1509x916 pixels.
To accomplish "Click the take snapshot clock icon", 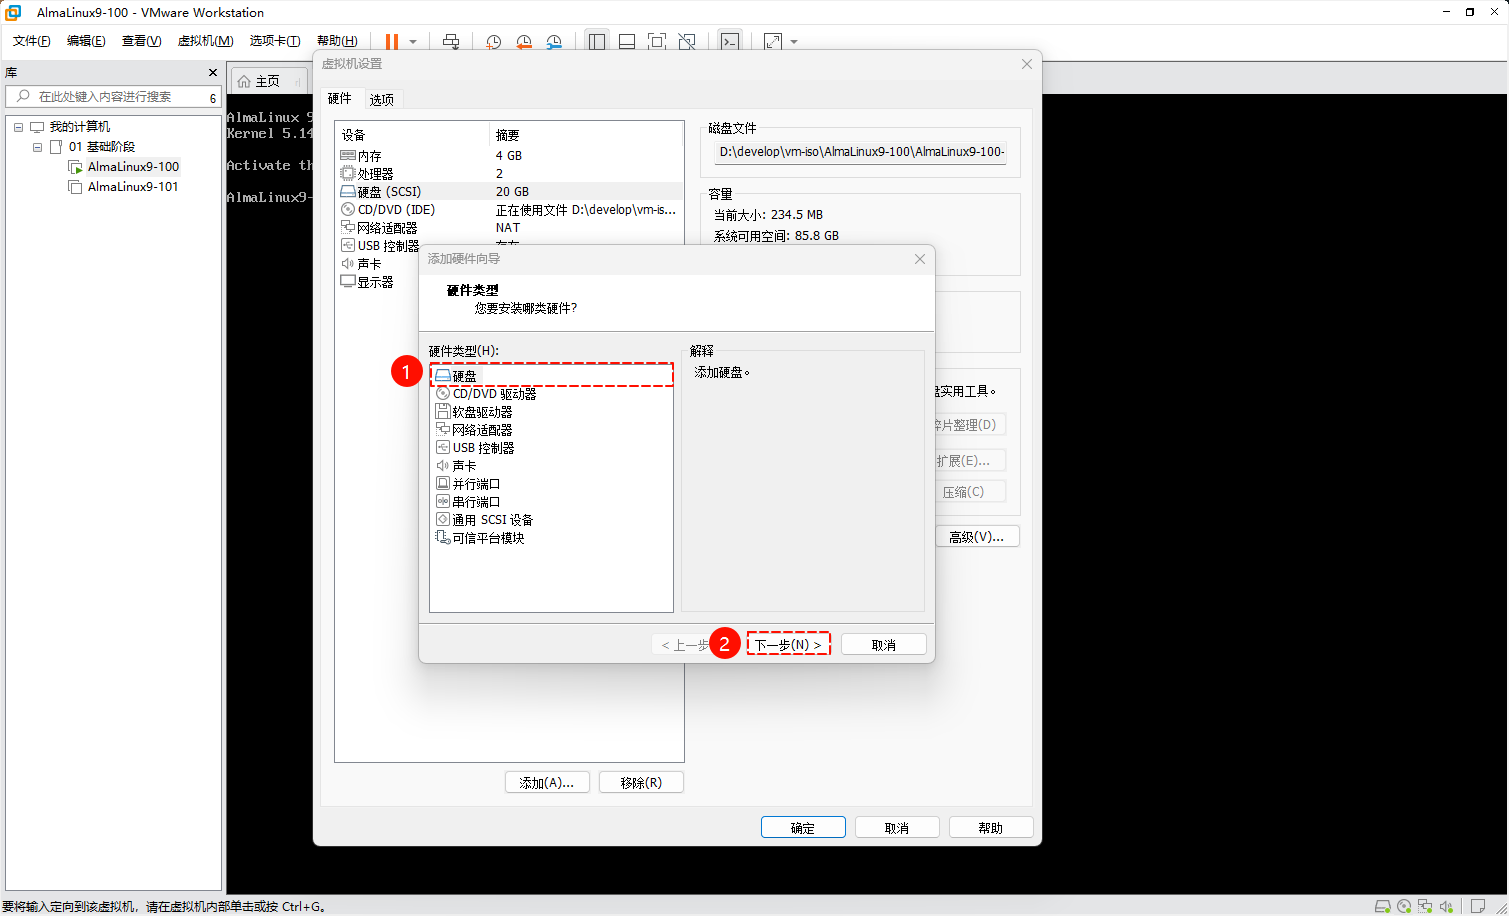I will (493, 41).
